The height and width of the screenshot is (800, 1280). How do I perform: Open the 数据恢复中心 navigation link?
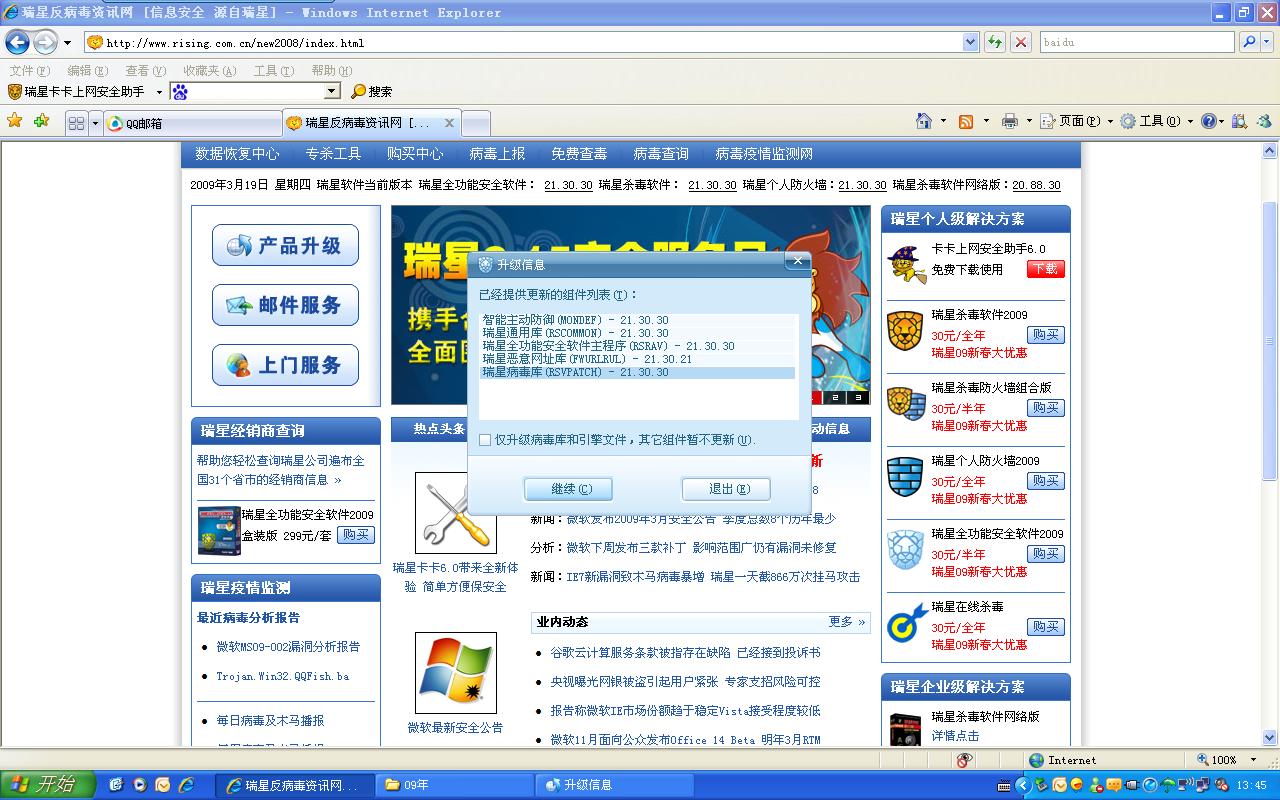click(x=237, y=154)
